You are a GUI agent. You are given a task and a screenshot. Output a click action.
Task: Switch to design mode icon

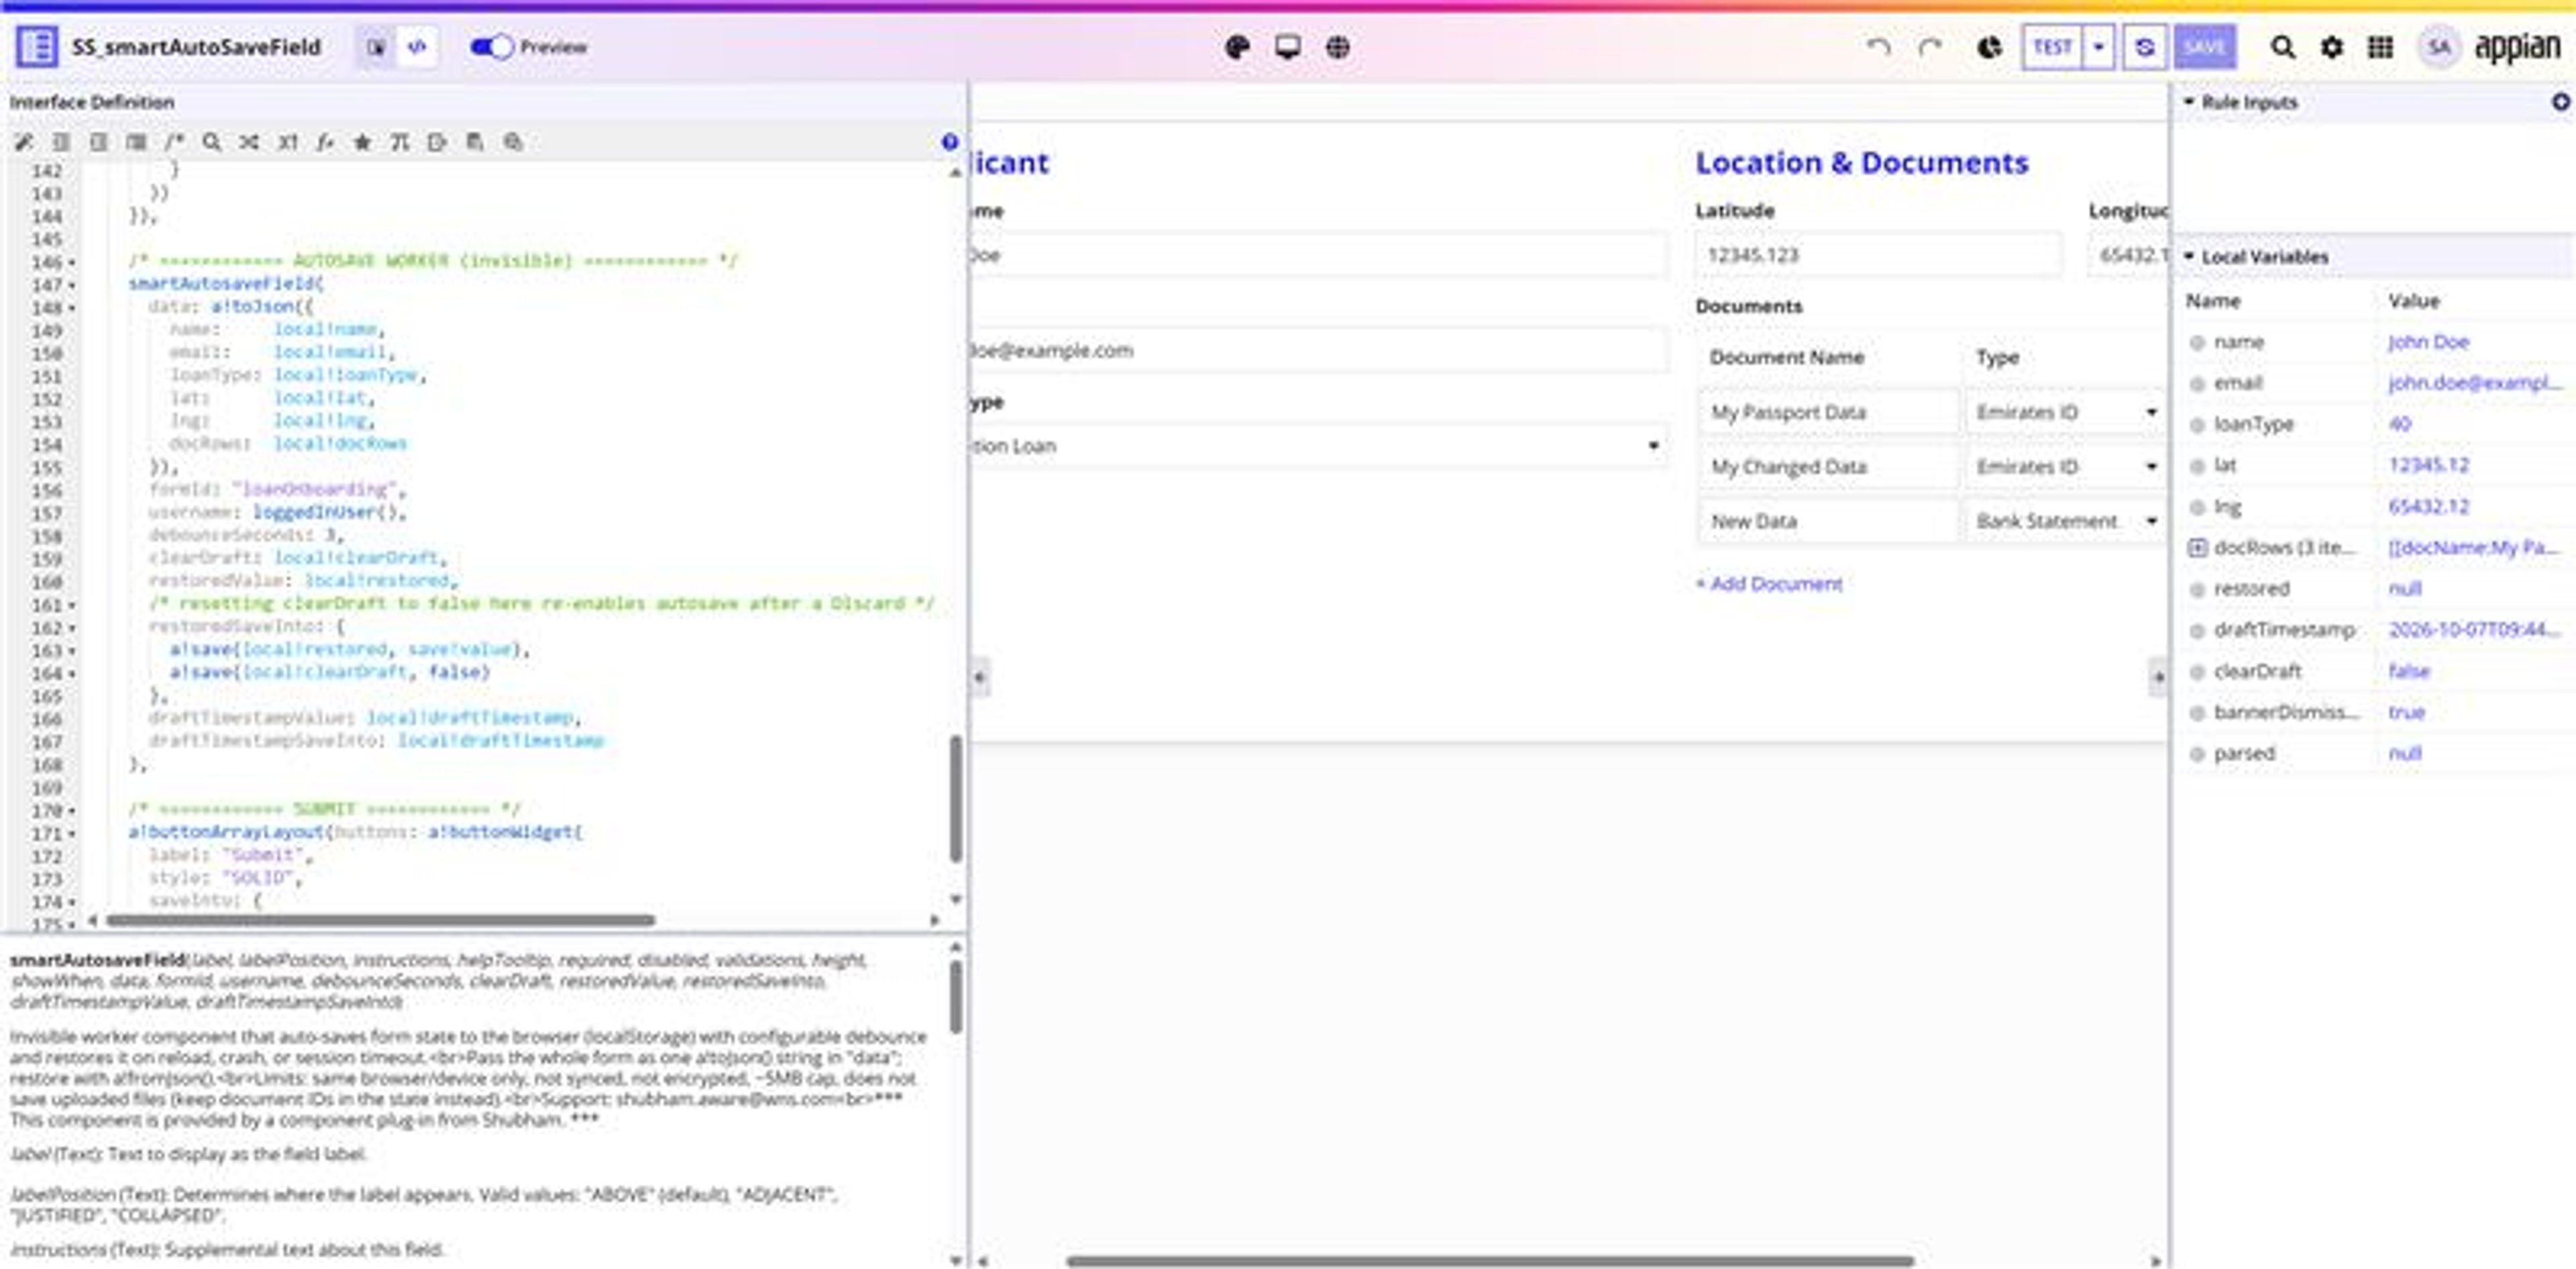[376, 47]
